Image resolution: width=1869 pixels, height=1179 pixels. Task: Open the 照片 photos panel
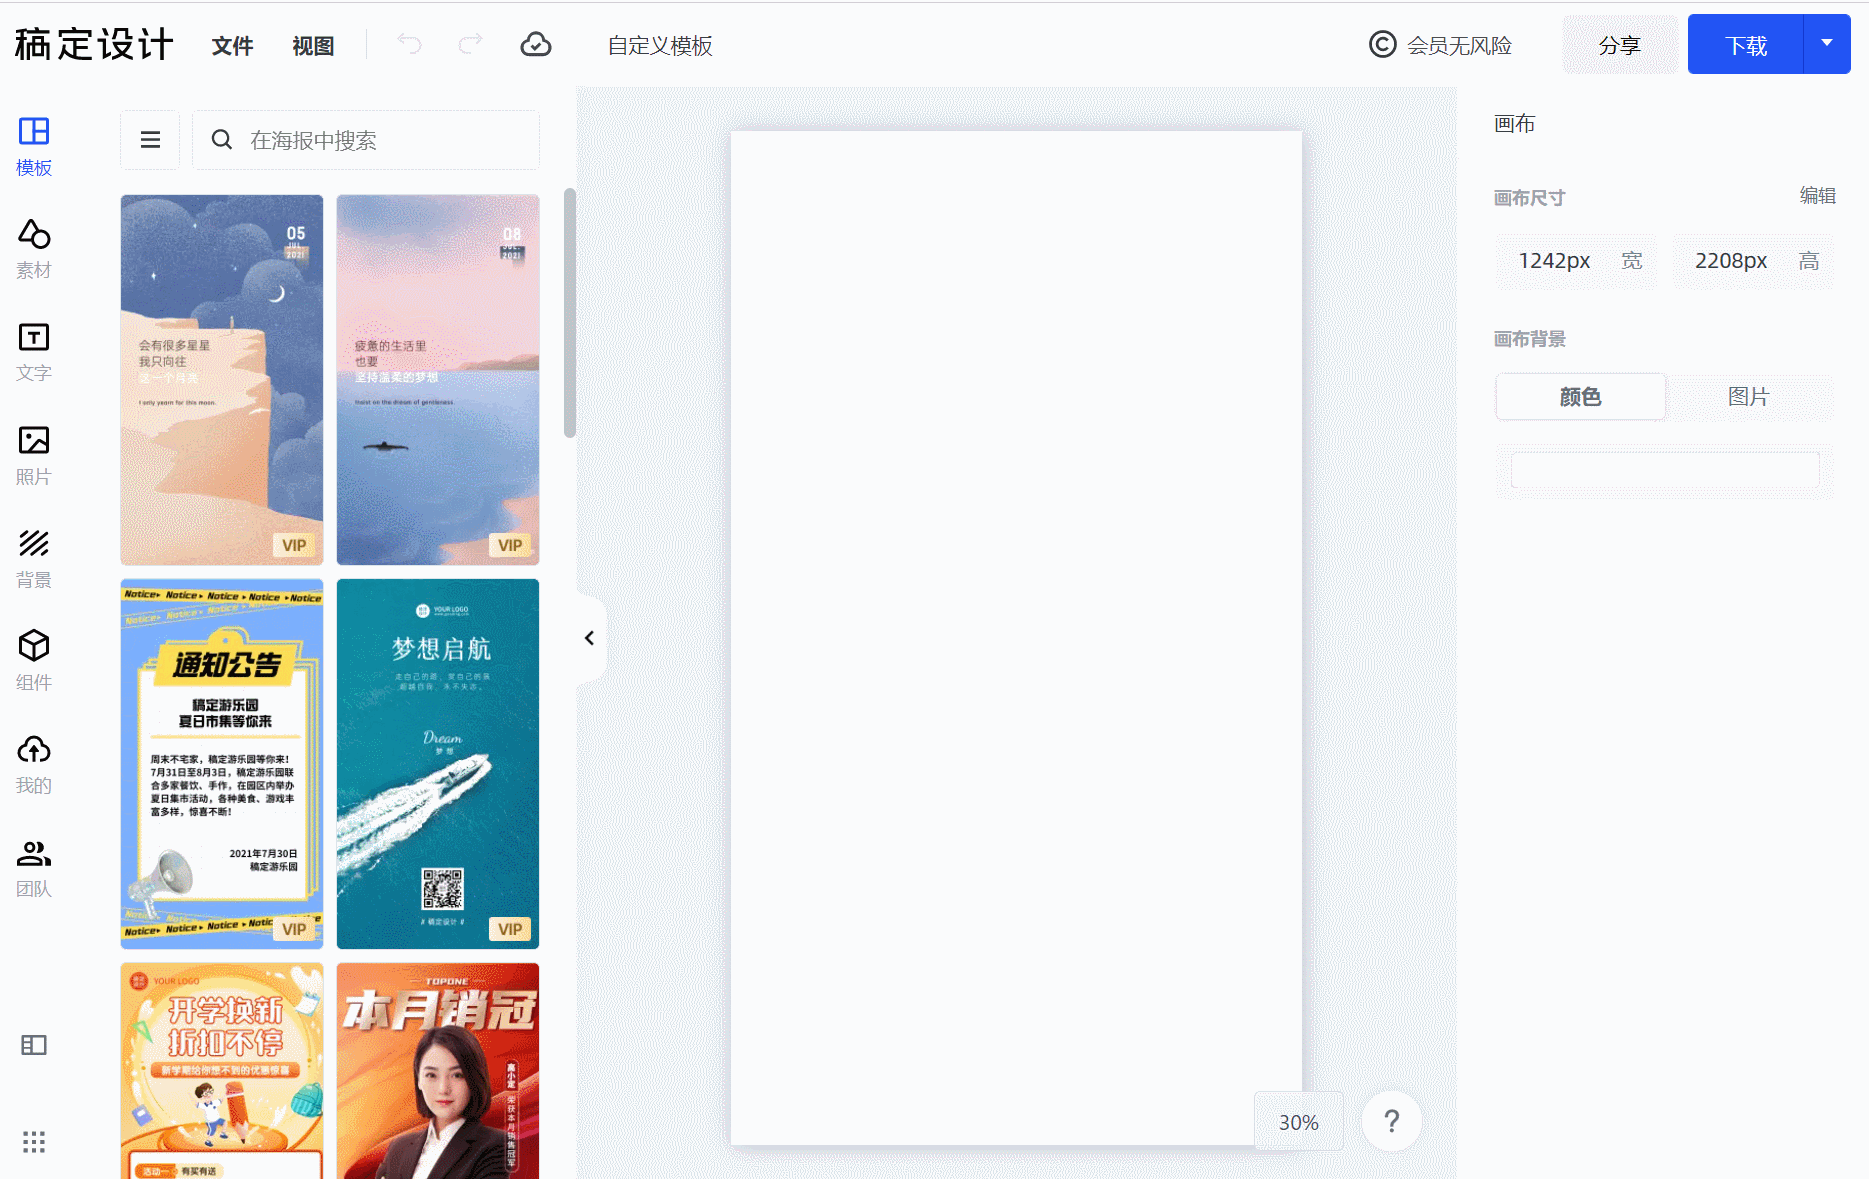point(34,455)
